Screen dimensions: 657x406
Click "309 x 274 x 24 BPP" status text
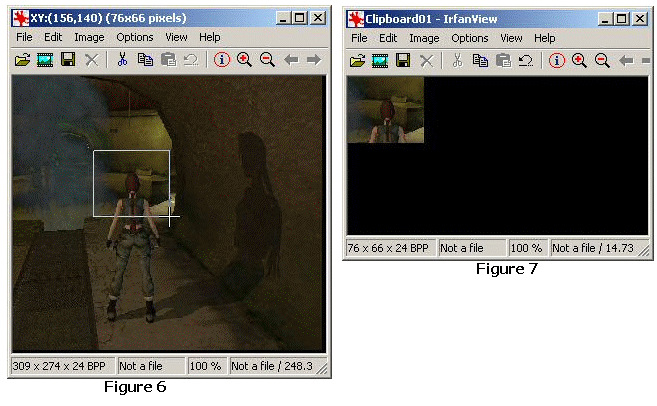pos(59,366)
